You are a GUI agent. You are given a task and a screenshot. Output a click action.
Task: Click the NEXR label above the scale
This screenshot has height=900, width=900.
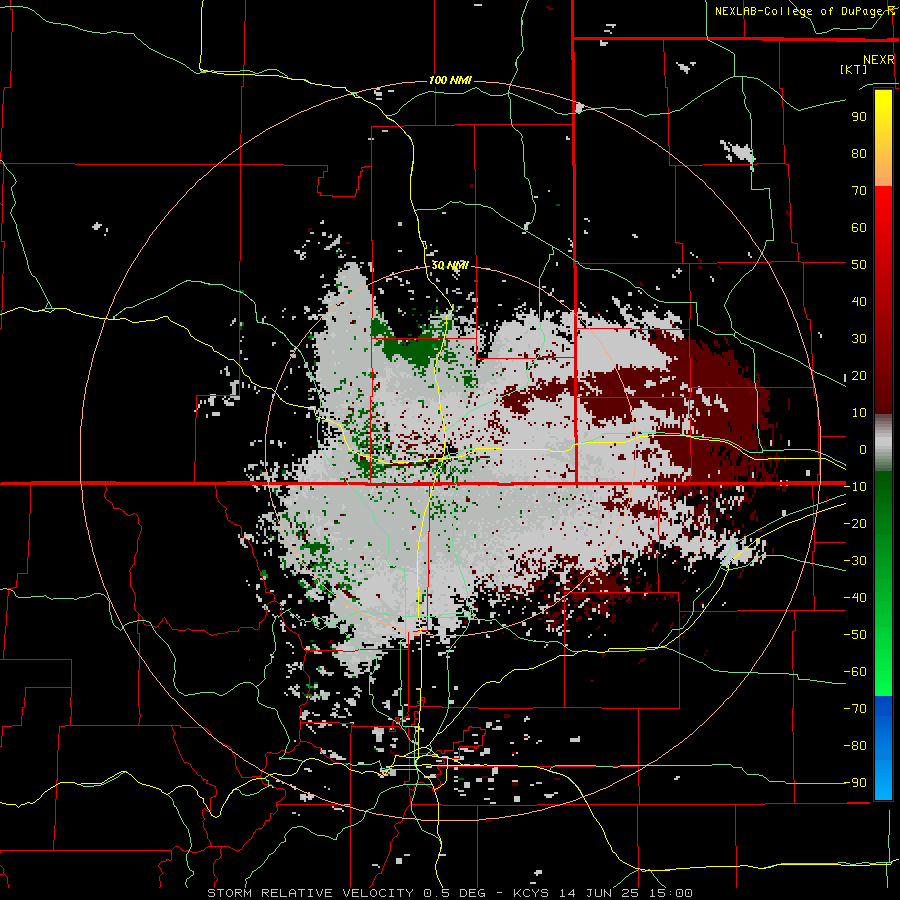tap(878, 60)
